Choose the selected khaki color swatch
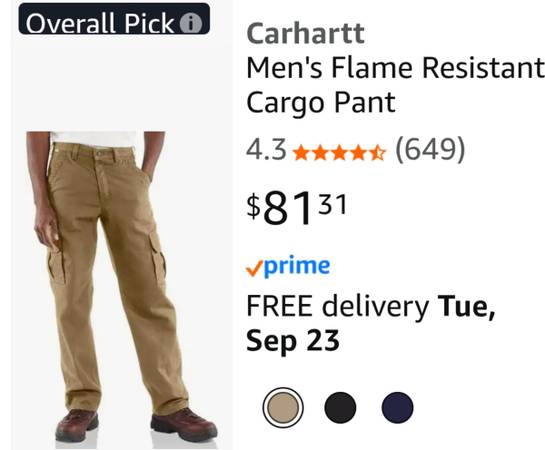545x450 pixels. tap(283, 407)
